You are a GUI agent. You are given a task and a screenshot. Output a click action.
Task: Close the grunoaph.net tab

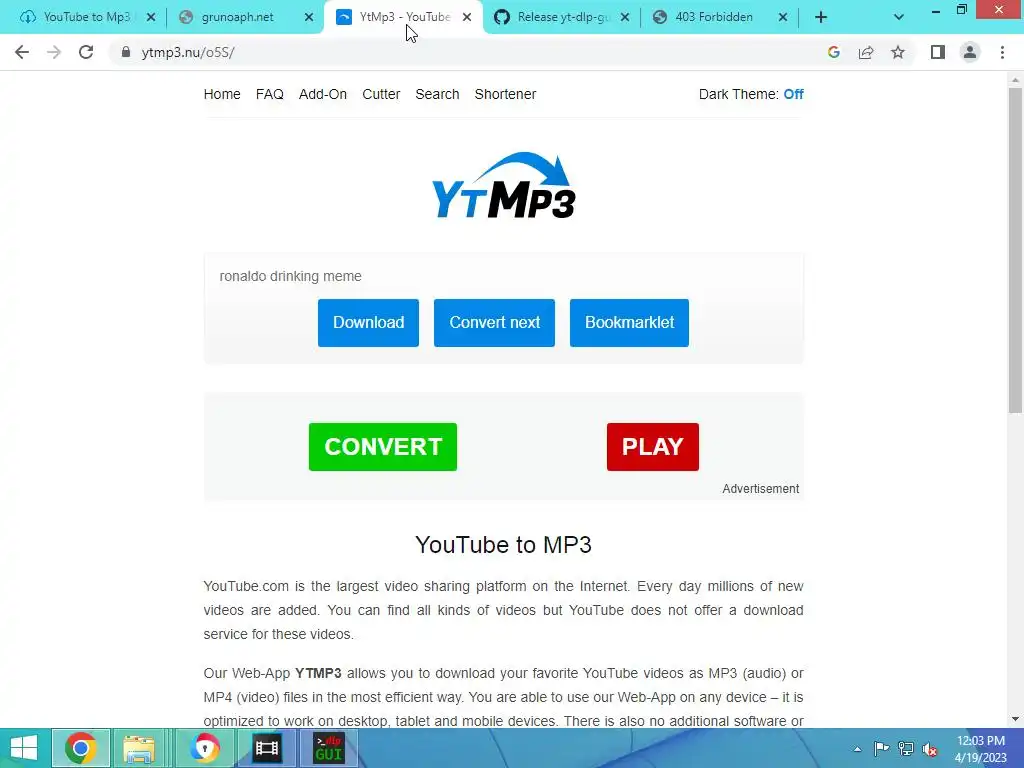pos(309,18)
